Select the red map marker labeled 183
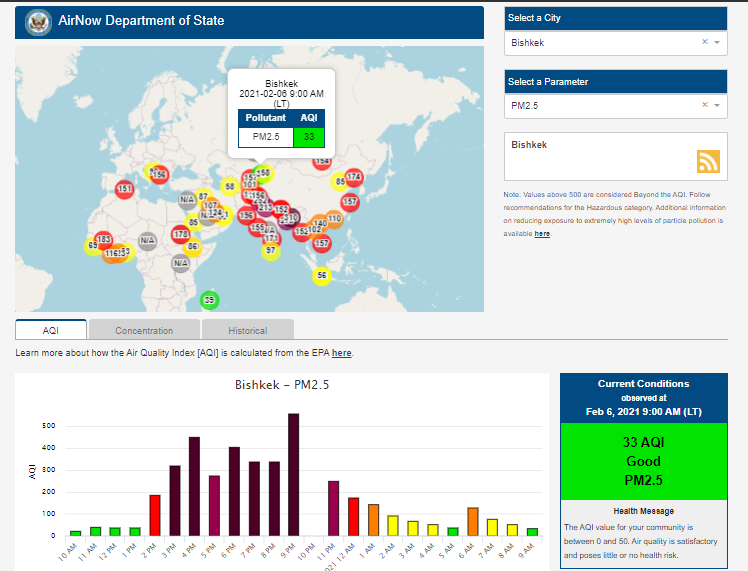Image resolution: width=748 pixels, height=571 pixels. pos(104,240)
